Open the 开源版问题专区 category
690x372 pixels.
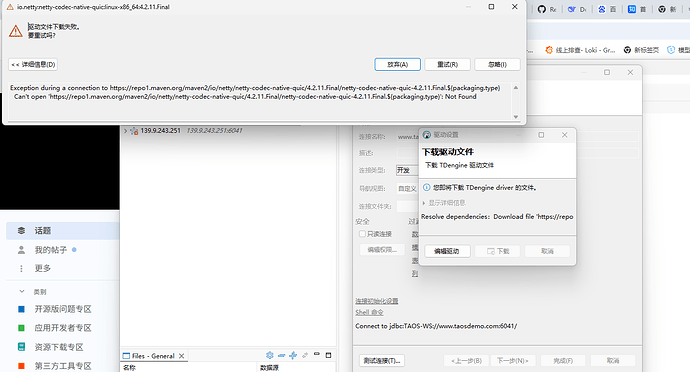coord(63,309)
